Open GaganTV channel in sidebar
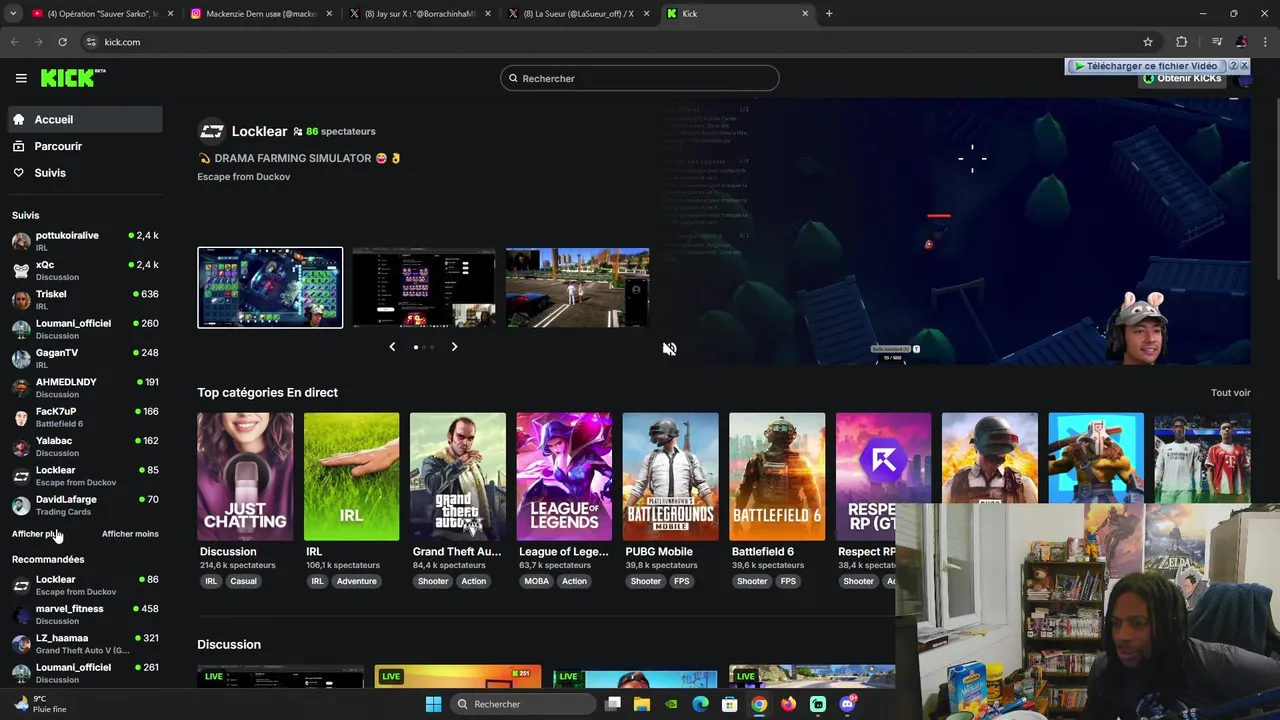Screen dimensions: 1280x720 (x=85, y=358)
